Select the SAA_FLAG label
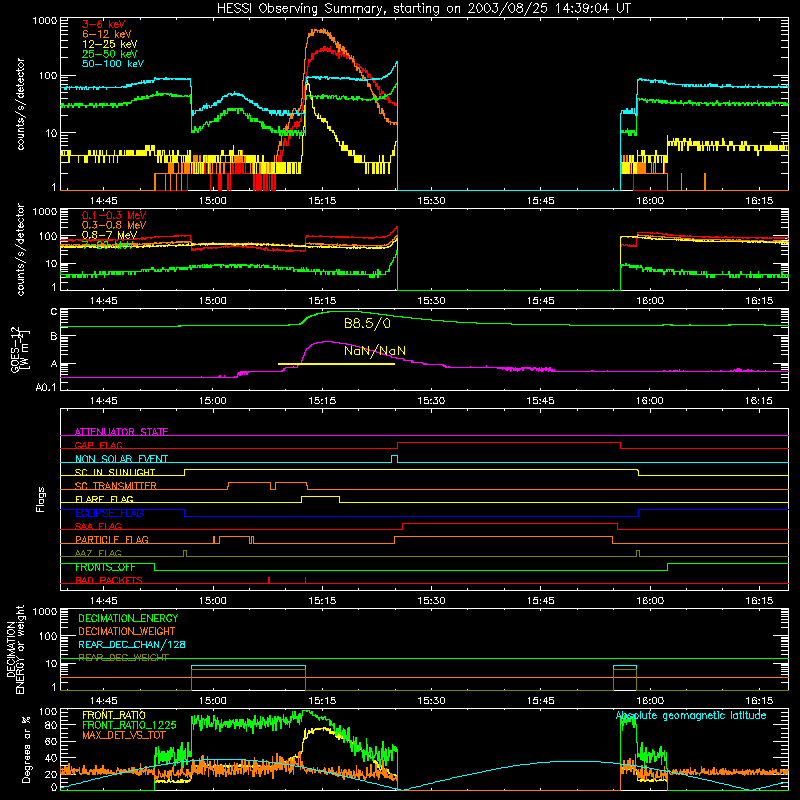 98,526
